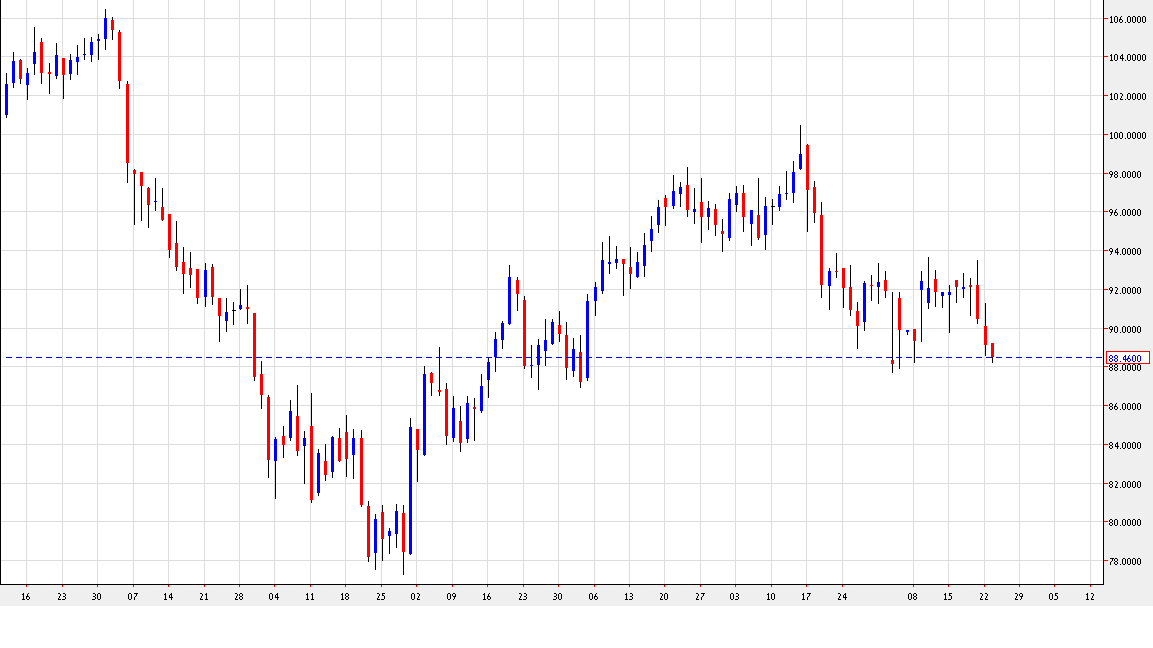The height and width of the screenshot is (648, 1153).
Task: Click date label 18 on time axis
Action: (345, 597)
